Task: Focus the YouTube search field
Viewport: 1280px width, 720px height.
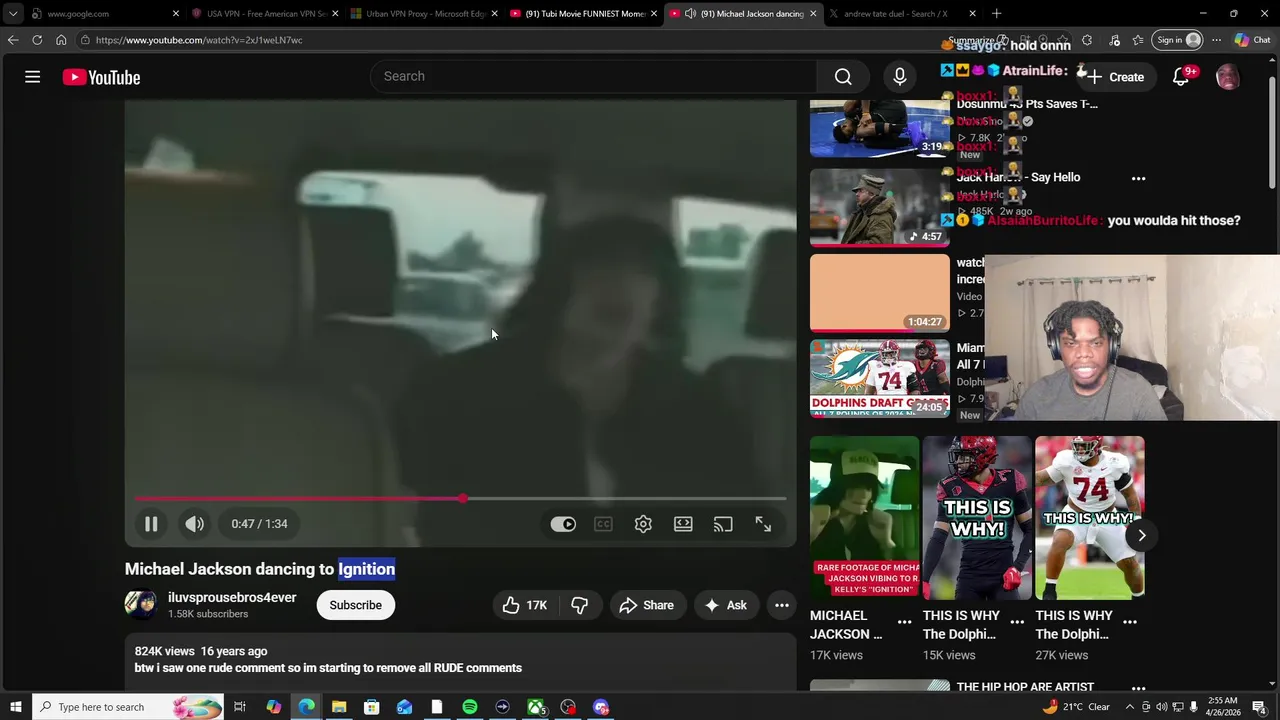Action: point(594,77)
